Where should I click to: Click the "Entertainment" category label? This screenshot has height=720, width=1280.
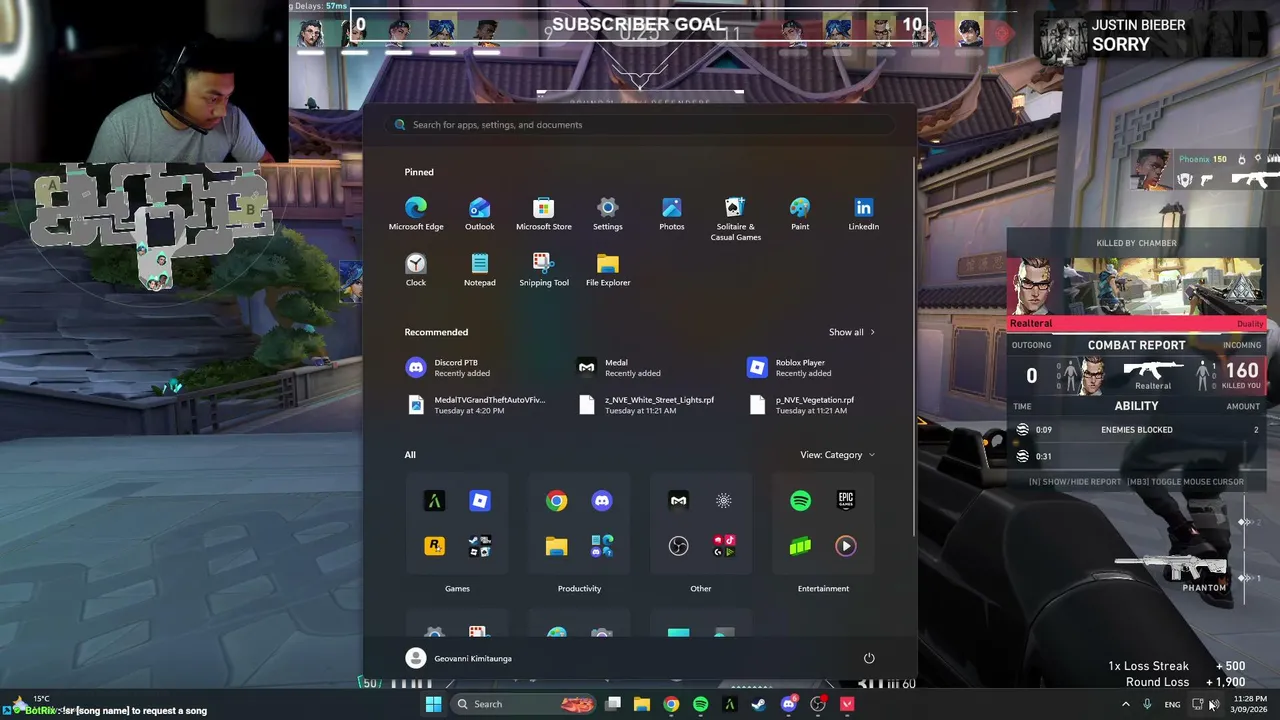click(823, 588)
